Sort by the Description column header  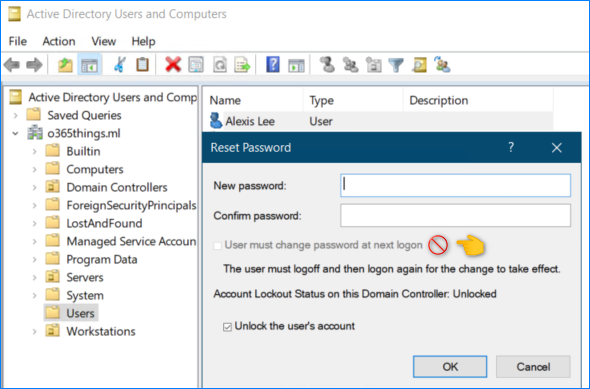tap(478, 100)
